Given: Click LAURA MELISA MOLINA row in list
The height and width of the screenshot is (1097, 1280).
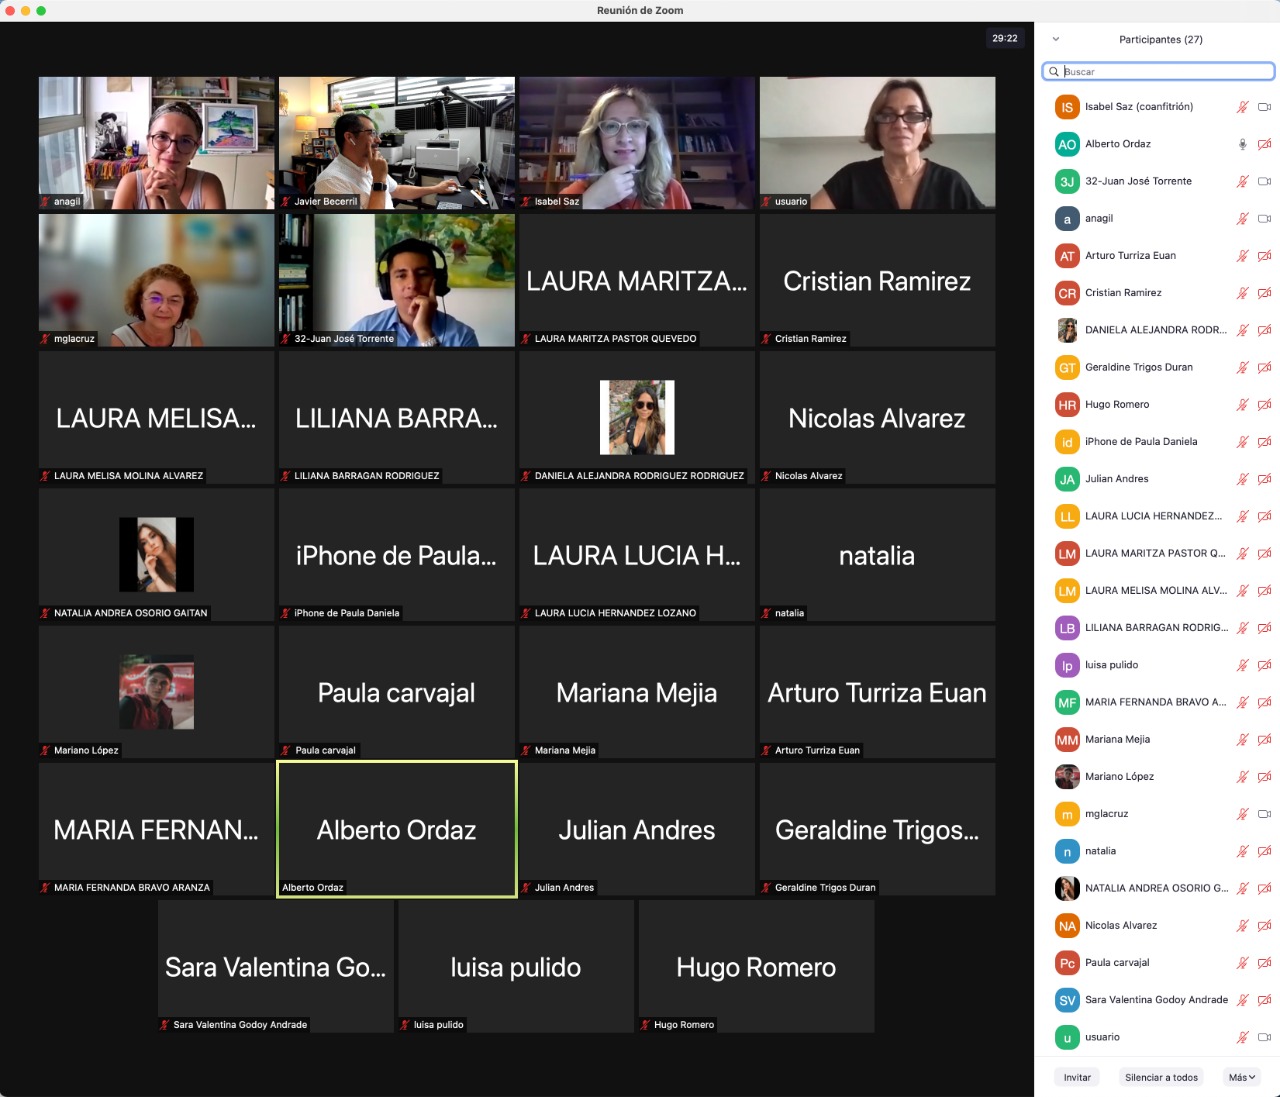Looking at the screenshot, I should 1158,591.
